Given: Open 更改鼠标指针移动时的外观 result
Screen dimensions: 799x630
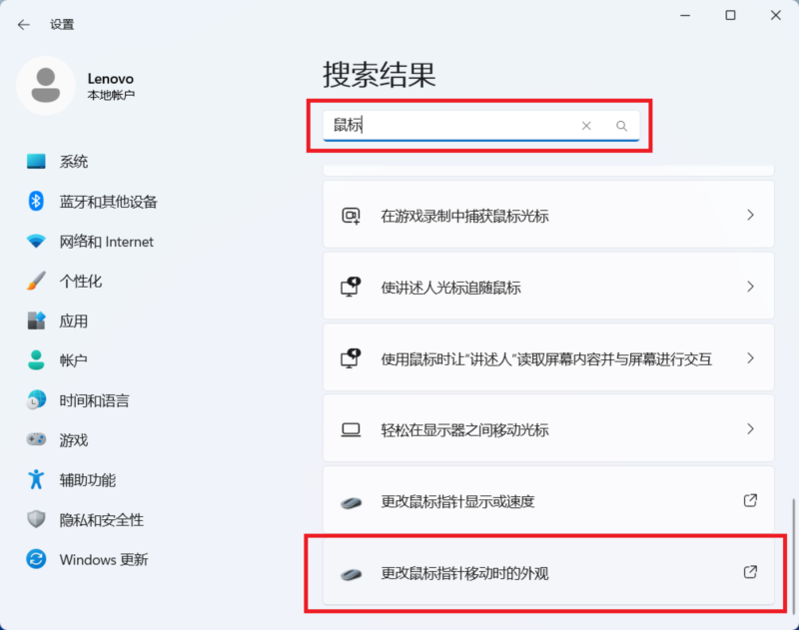Looking at the screenshot, I should pyautogui.click(x=465, y=573).
